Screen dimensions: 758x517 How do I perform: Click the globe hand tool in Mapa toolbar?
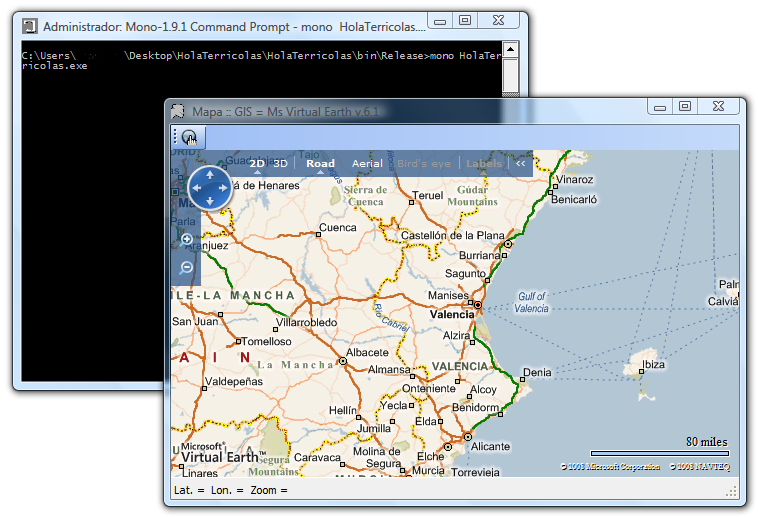point(190,137)
